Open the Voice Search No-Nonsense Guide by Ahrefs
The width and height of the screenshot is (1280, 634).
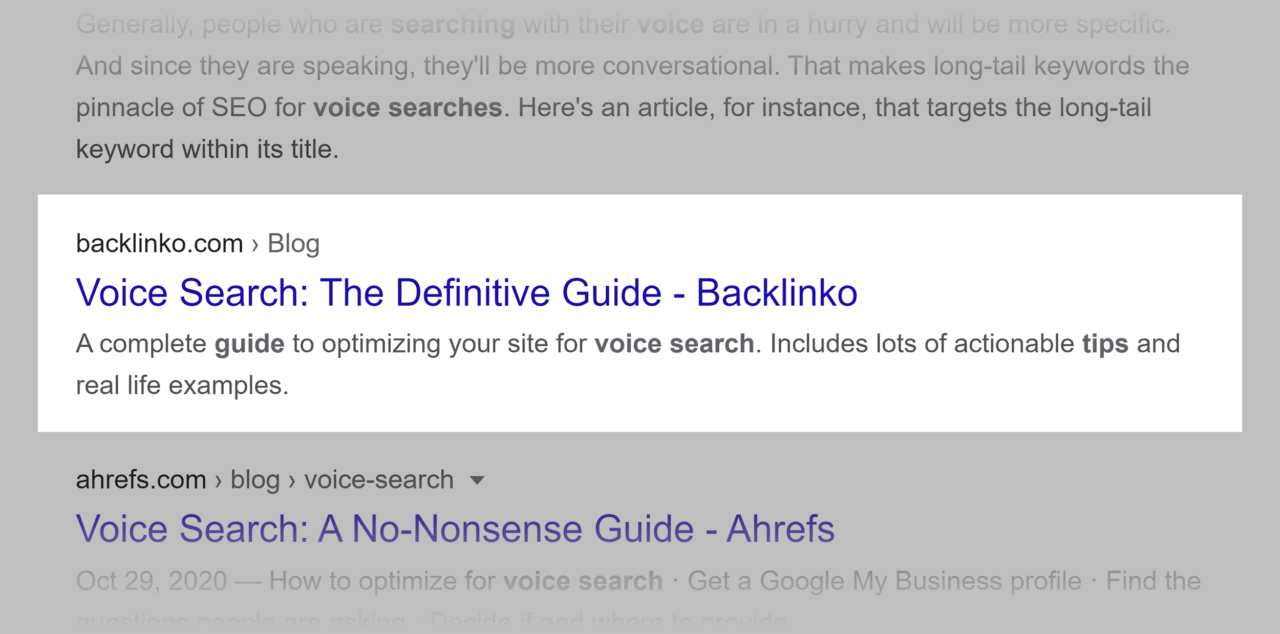(x=455, y=529)
